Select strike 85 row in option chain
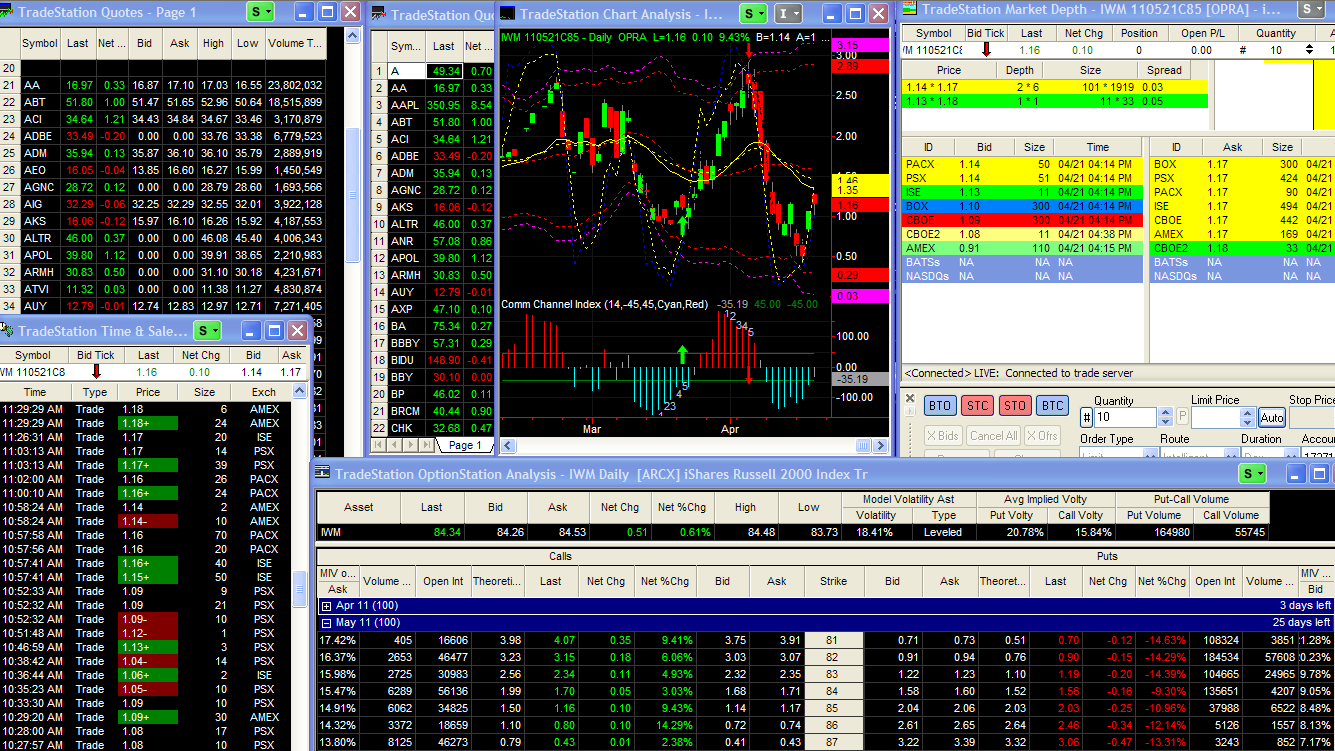This screenshot has width=1335, height=751. point(823,709)
